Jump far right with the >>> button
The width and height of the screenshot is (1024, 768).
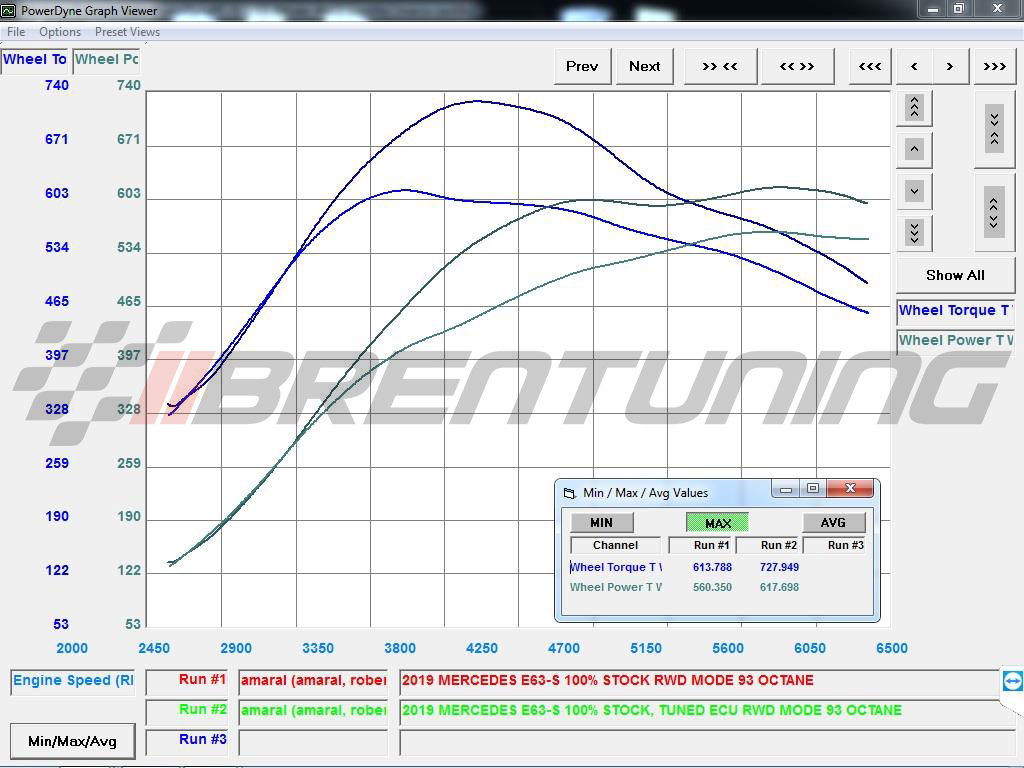click(x=995, y=66)
